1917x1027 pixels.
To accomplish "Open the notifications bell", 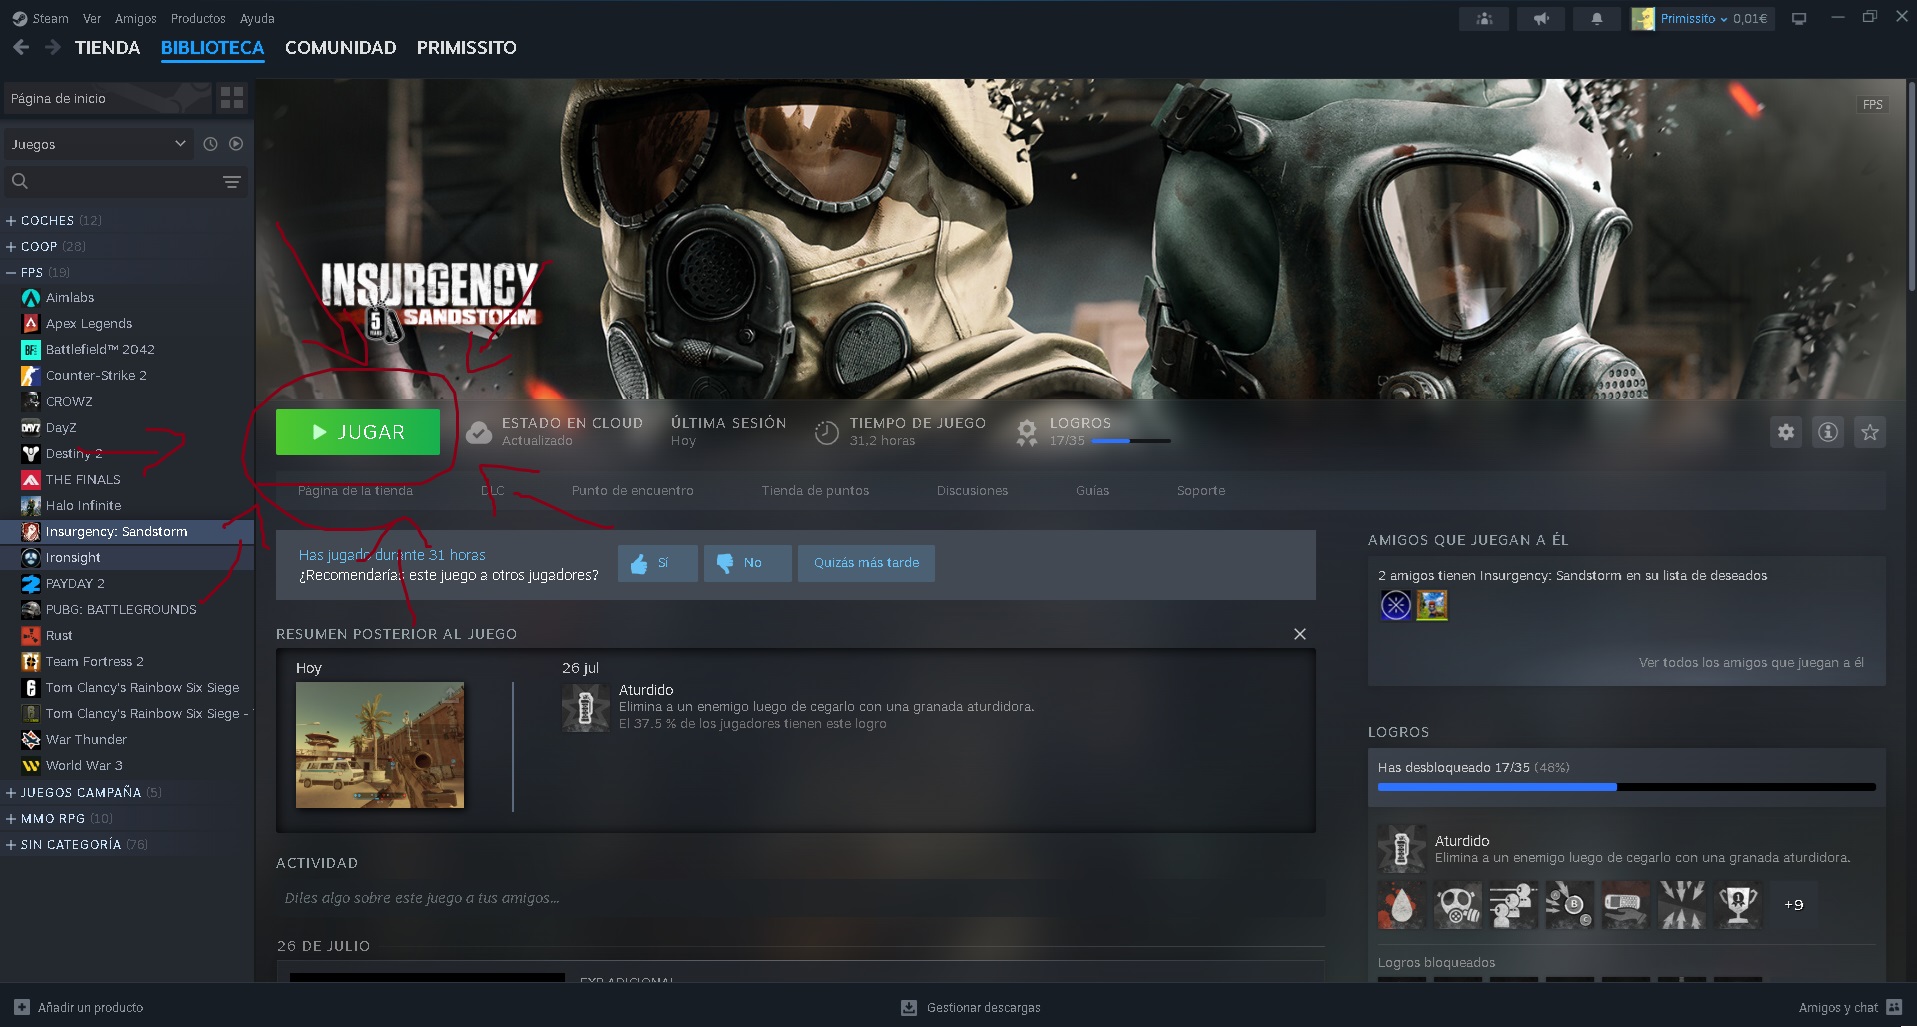I will tap(1597, 18).
